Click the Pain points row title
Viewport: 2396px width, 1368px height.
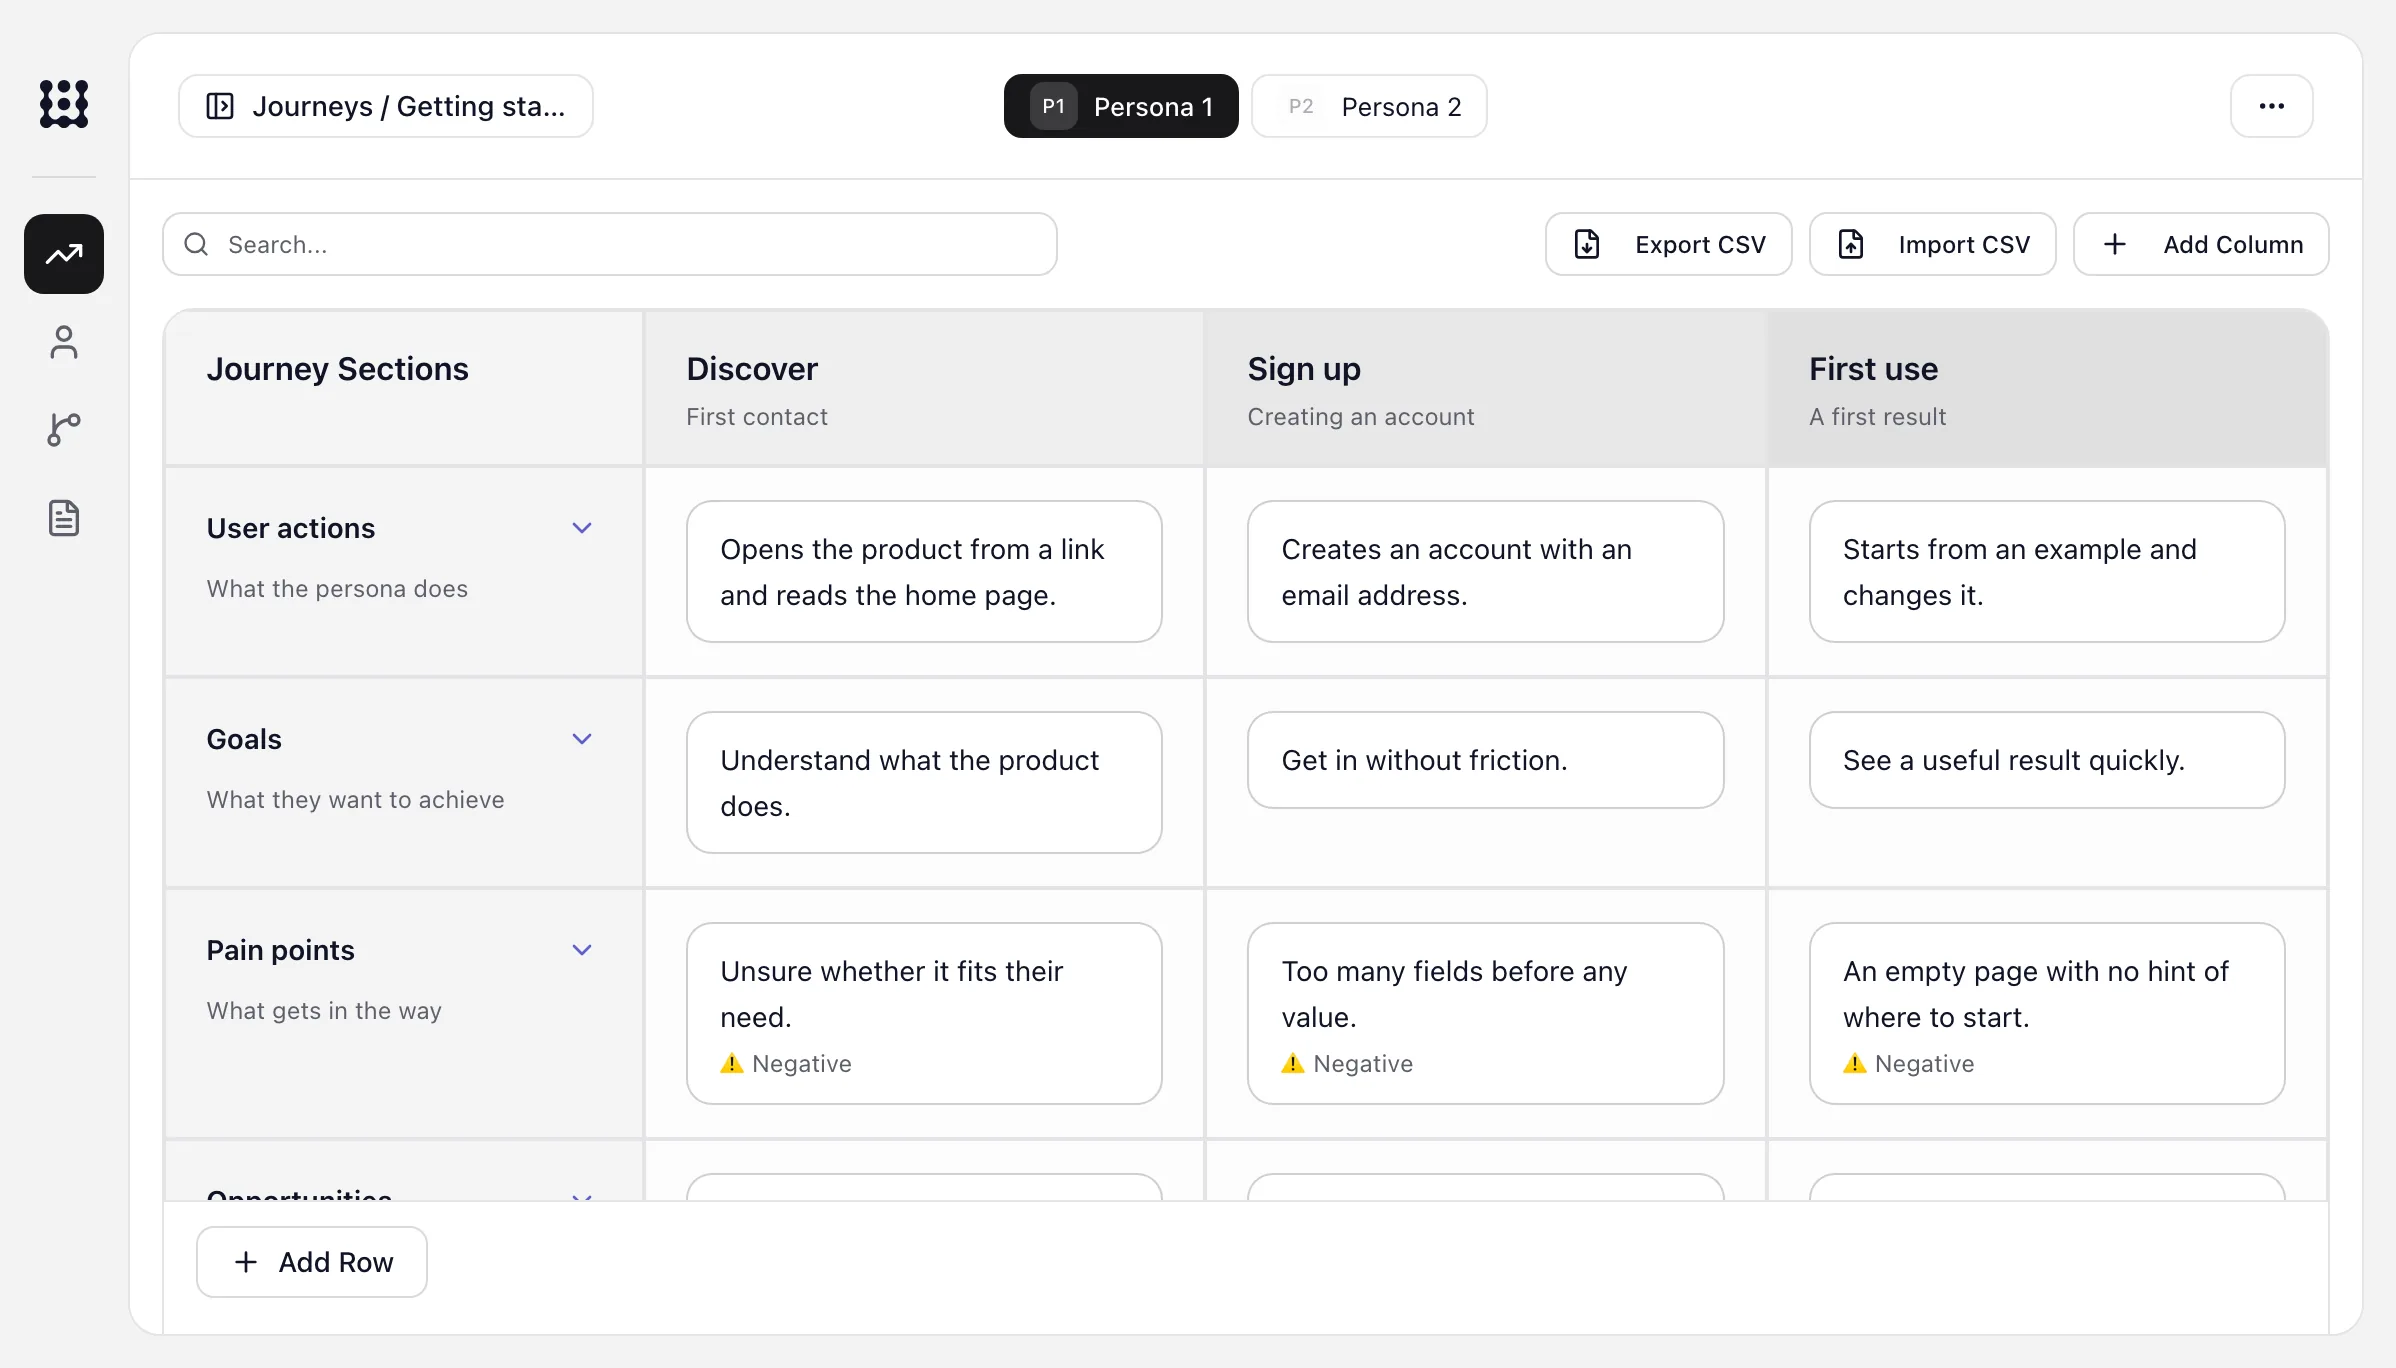tap(281, 950)
